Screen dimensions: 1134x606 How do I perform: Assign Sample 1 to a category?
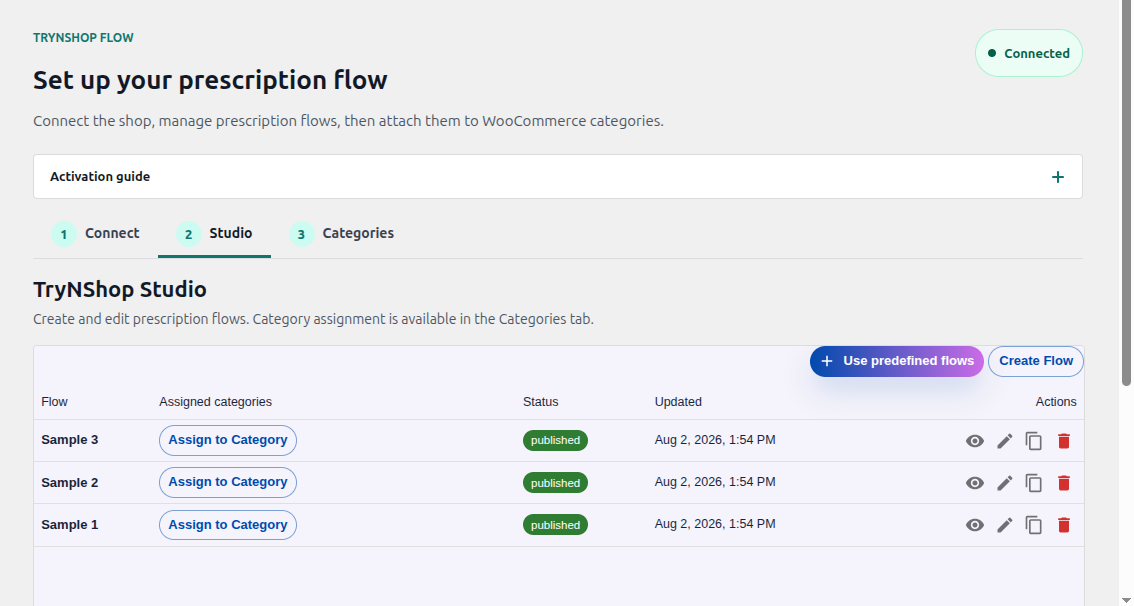tap(228, 525)
